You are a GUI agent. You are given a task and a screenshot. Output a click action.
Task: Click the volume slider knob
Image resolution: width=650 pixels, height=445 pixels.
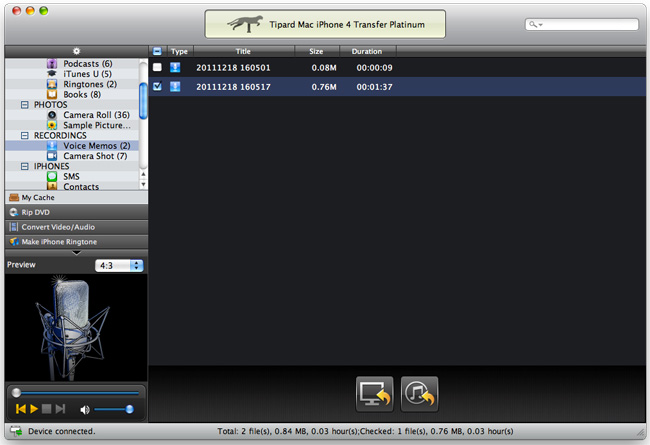pyautogui.click(x=129, y=409)
